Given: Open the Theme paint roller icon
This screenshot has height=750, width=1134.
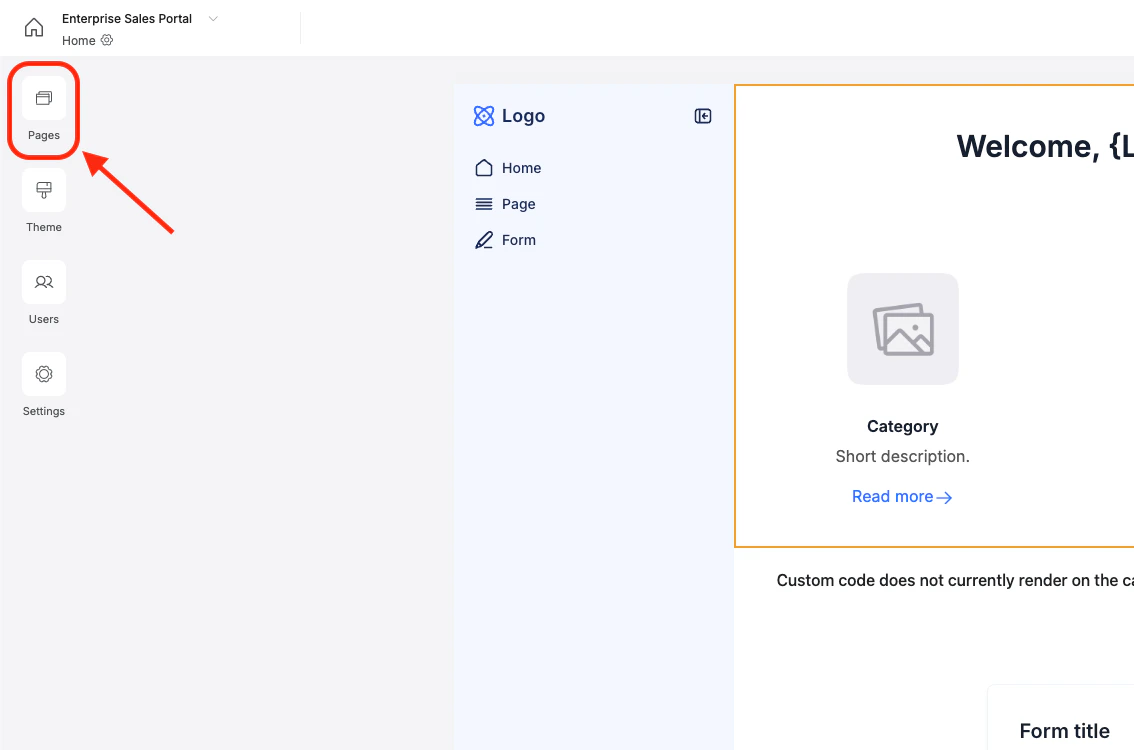Looking at the screenshot, I should [44, 190].
